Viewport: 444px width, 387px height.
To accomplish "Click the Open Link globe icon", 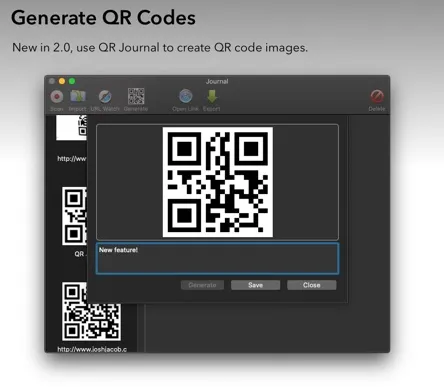I will (x=186, y=96).
